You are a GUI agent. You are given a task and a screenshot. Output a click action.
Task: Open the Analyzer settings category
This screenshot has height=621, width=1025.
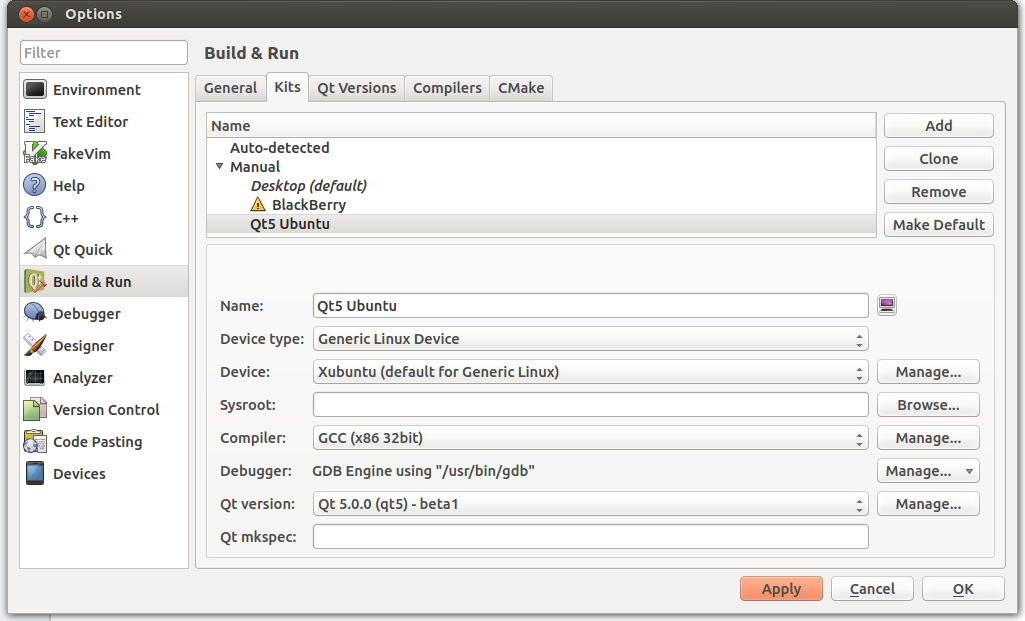coord(104,377)
